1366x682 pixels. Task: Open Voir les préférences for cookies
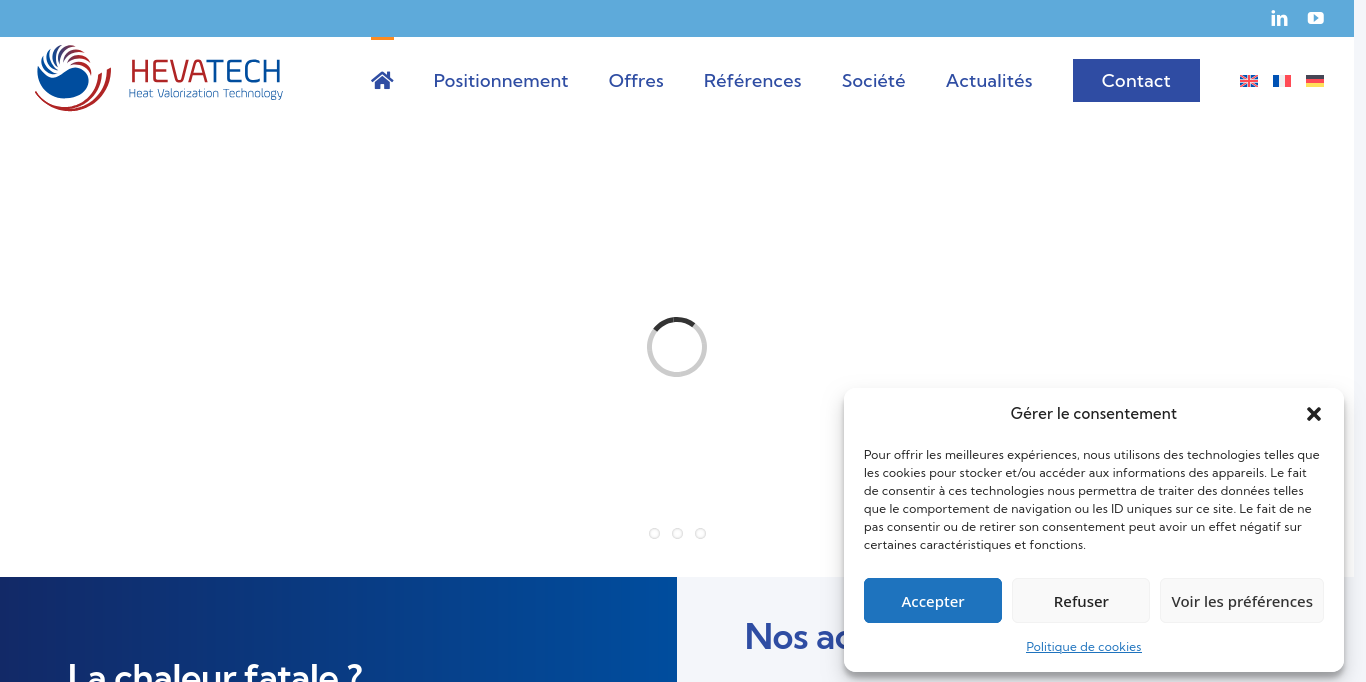(1242, 601)
